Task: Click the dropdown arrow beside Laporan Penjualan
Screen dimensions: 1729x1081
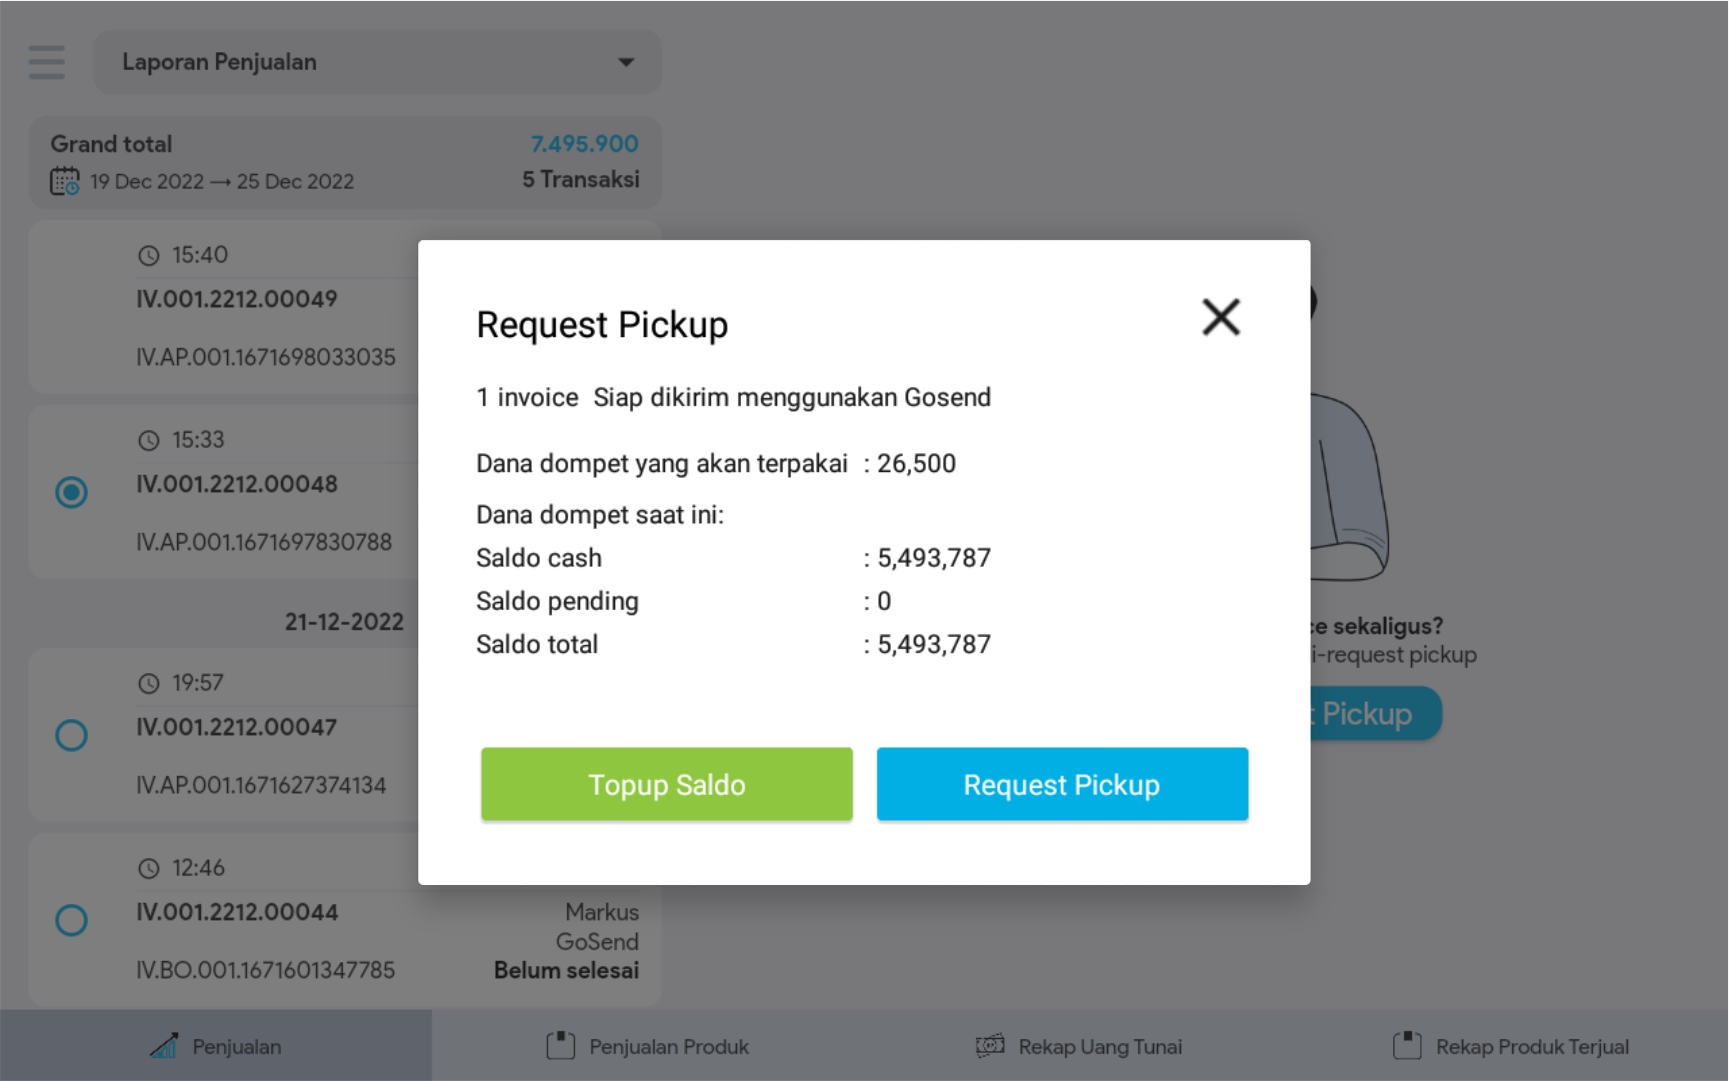Action: (626, 62)
